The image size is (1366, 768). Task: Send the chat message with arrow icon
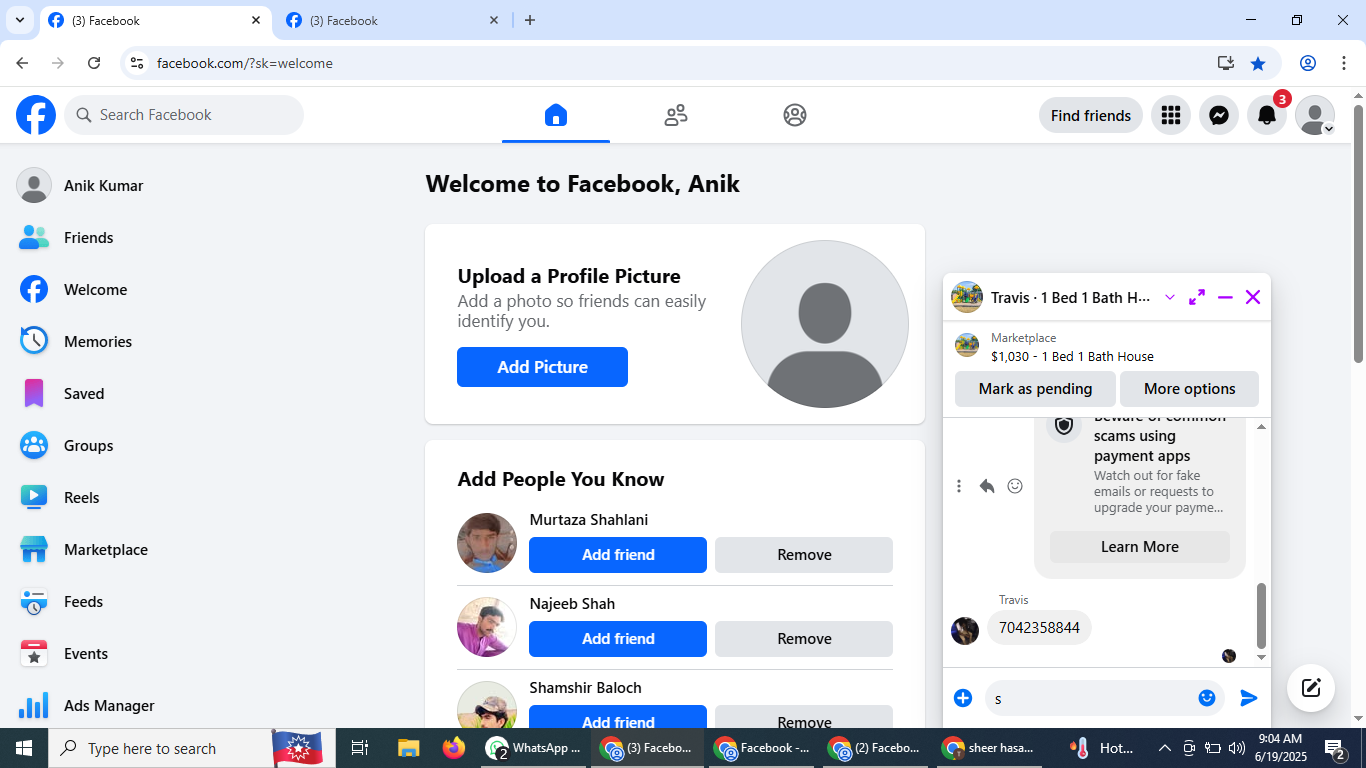tap(1249, 698)
